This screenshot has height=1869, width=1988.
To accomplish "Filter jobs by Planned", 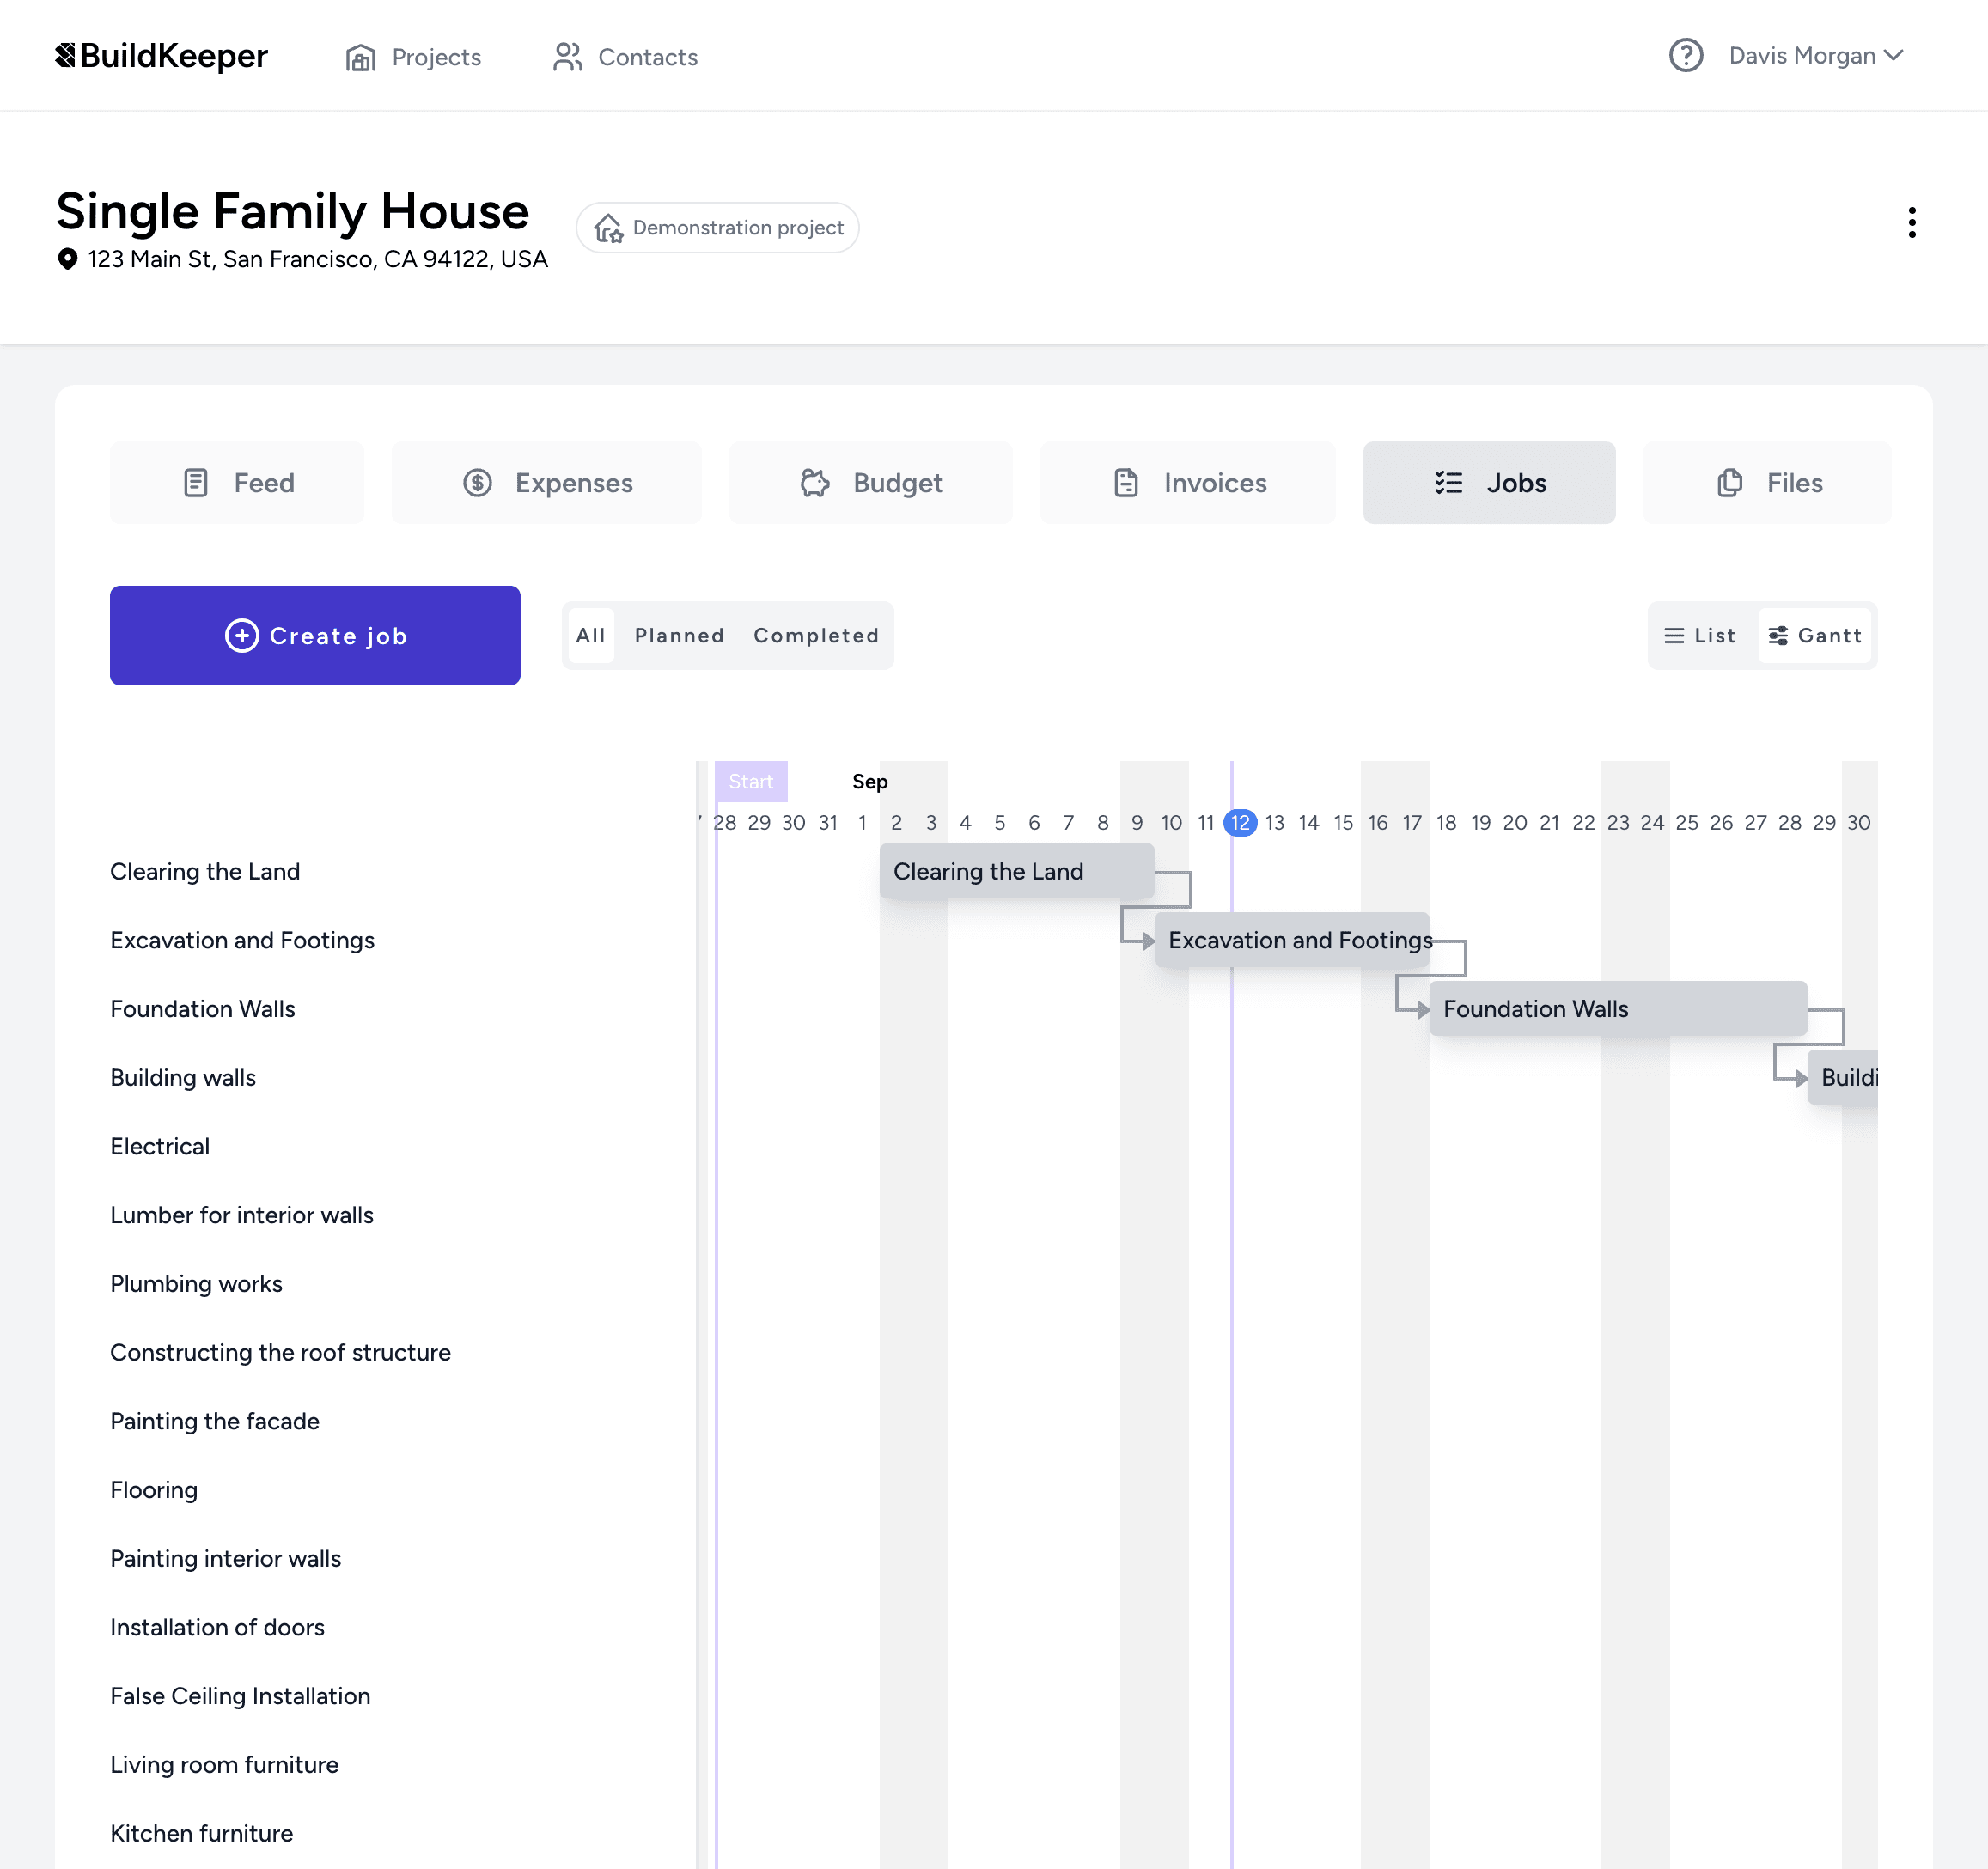I will tap(679, 635).
